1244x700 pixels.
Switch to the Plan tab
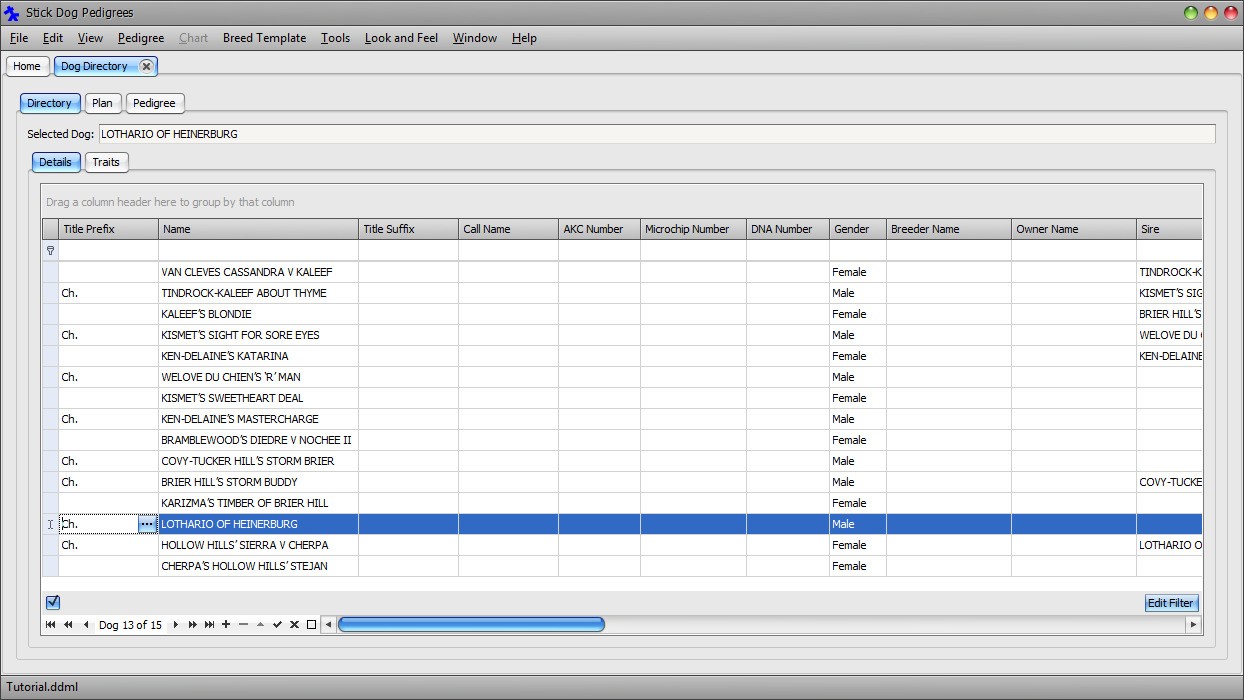click(102, 103)
